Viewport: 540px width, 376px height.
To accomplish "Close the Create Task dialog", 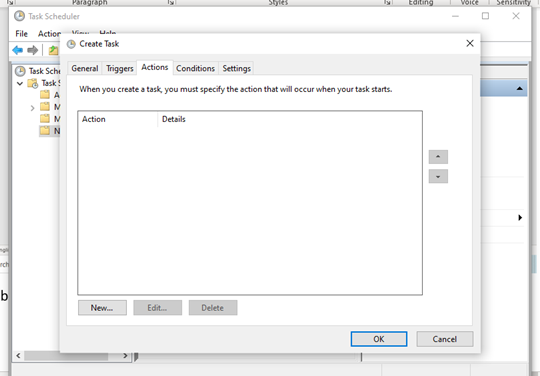I will [470, 43].
